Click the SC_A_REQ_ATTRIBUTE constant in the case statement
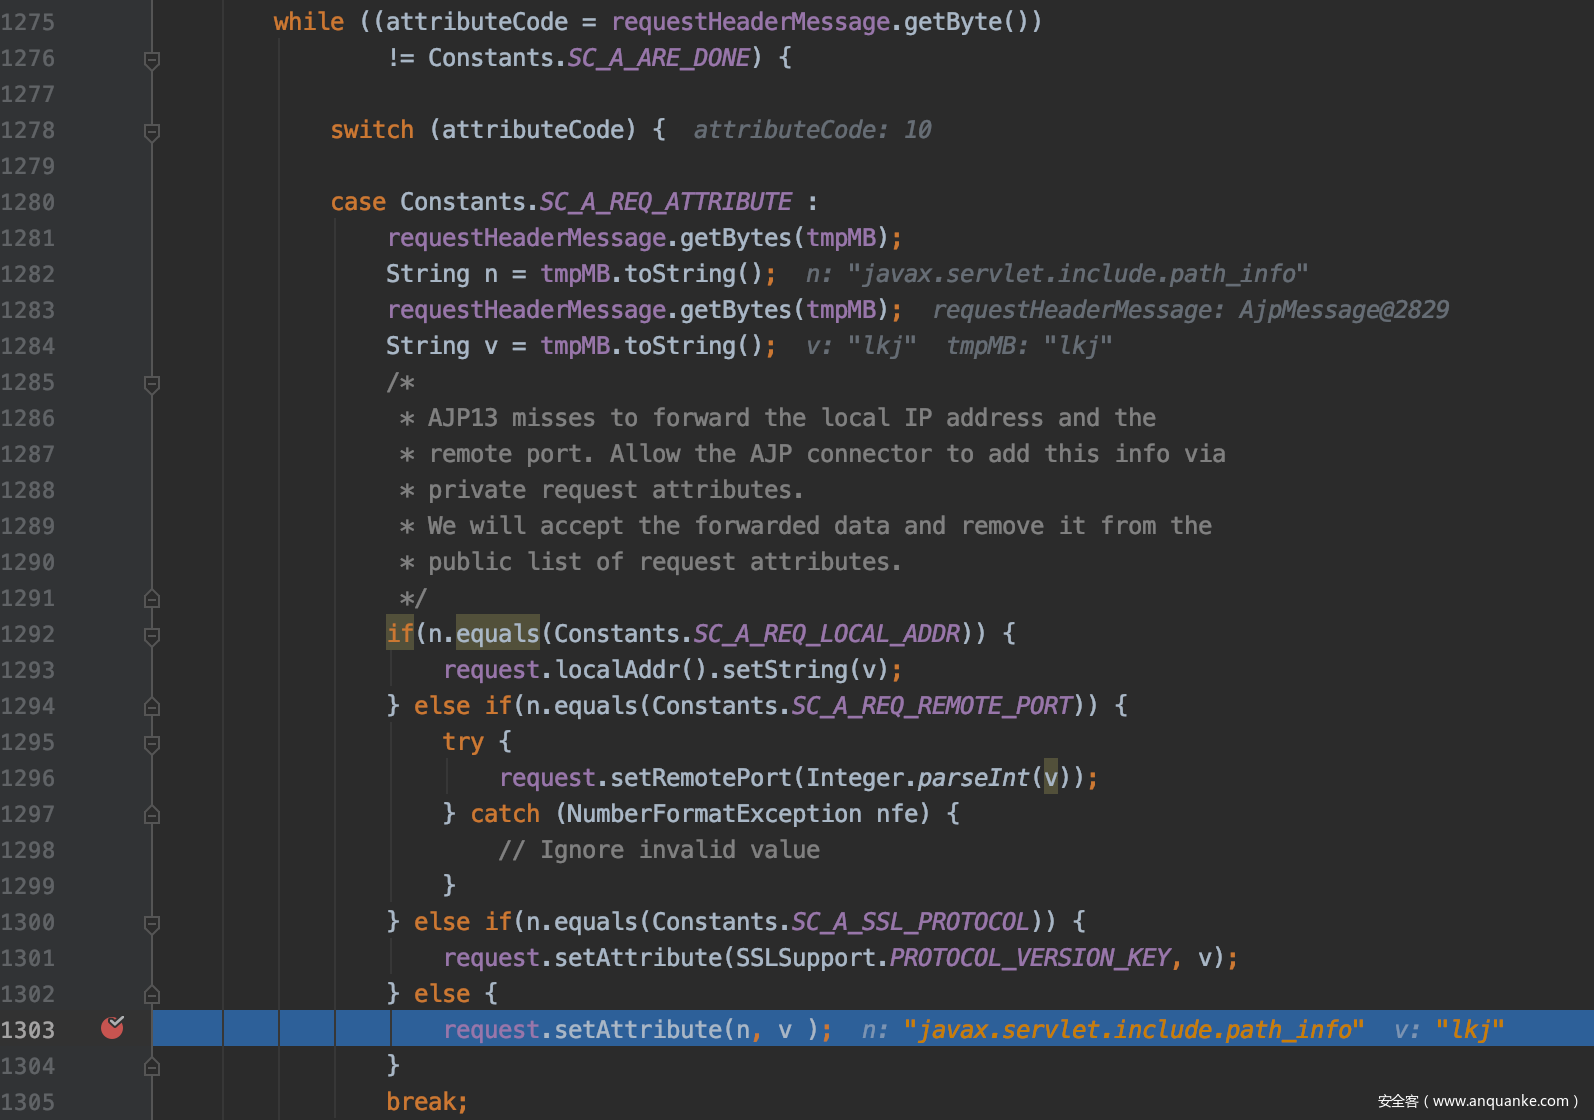Image resolution: width=1594 pixels, height=1120 pixels. tap(665, 202)
